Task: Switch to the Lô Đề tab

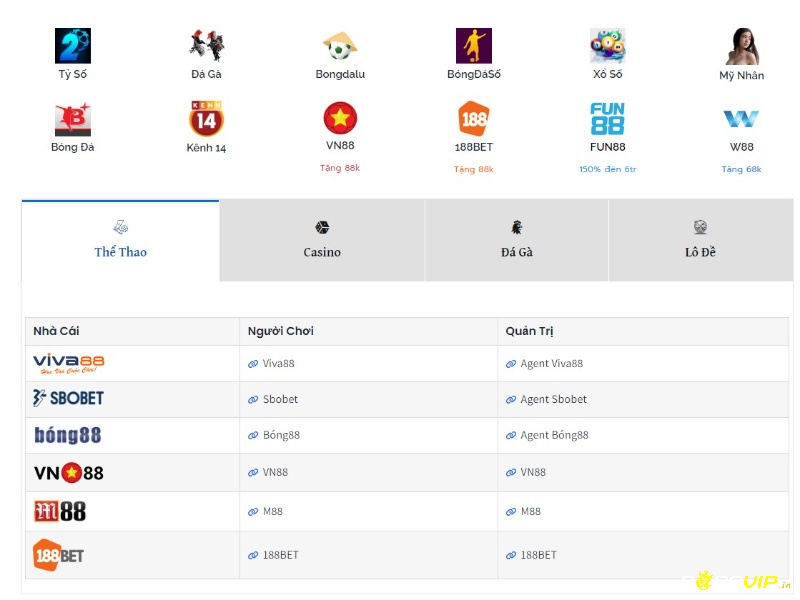Action: [700, 240]
